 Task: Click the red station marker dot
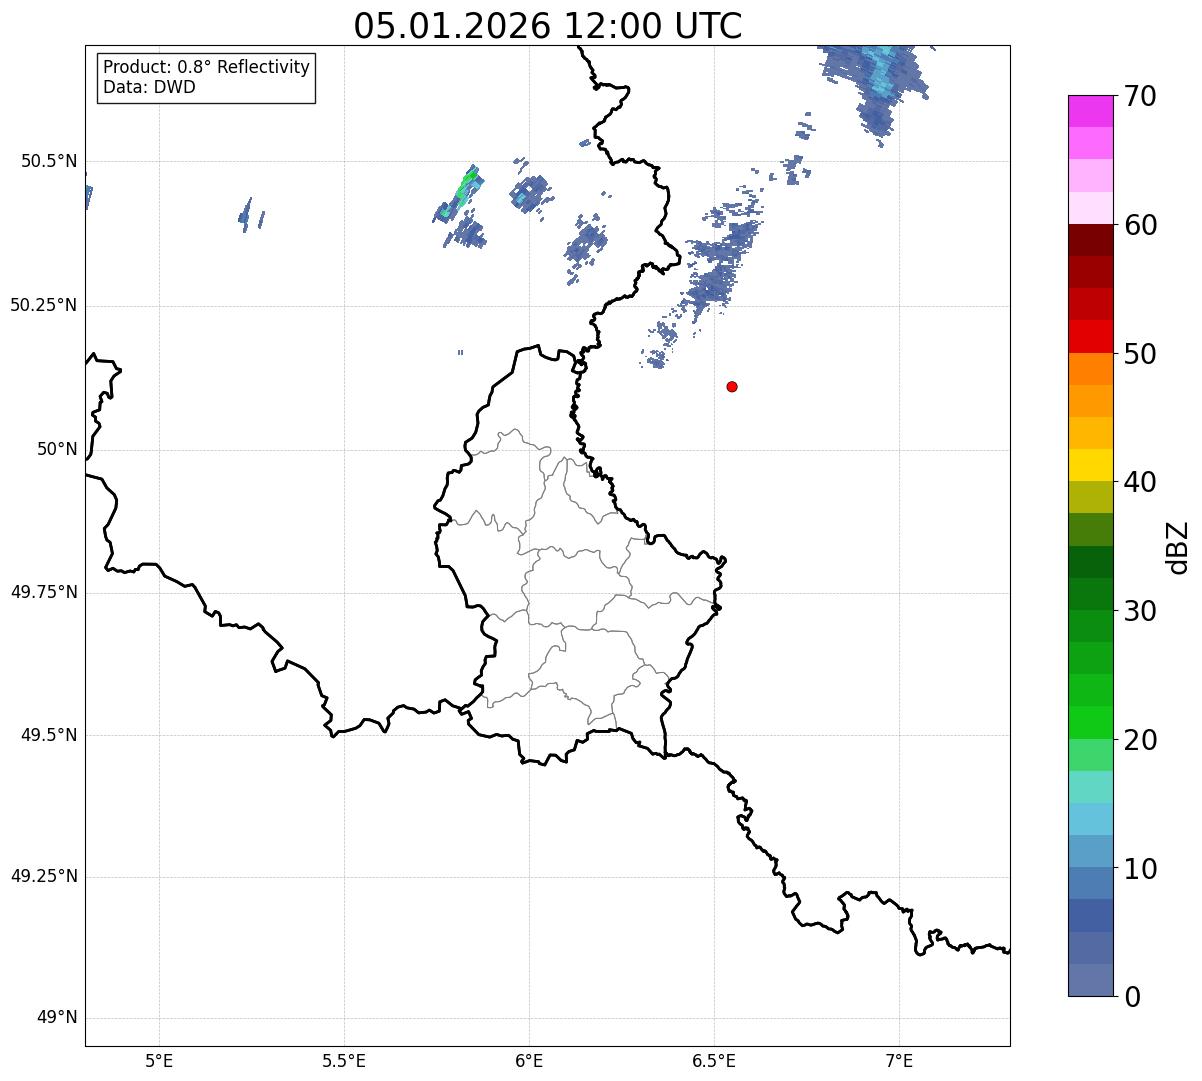click(732, 386)
